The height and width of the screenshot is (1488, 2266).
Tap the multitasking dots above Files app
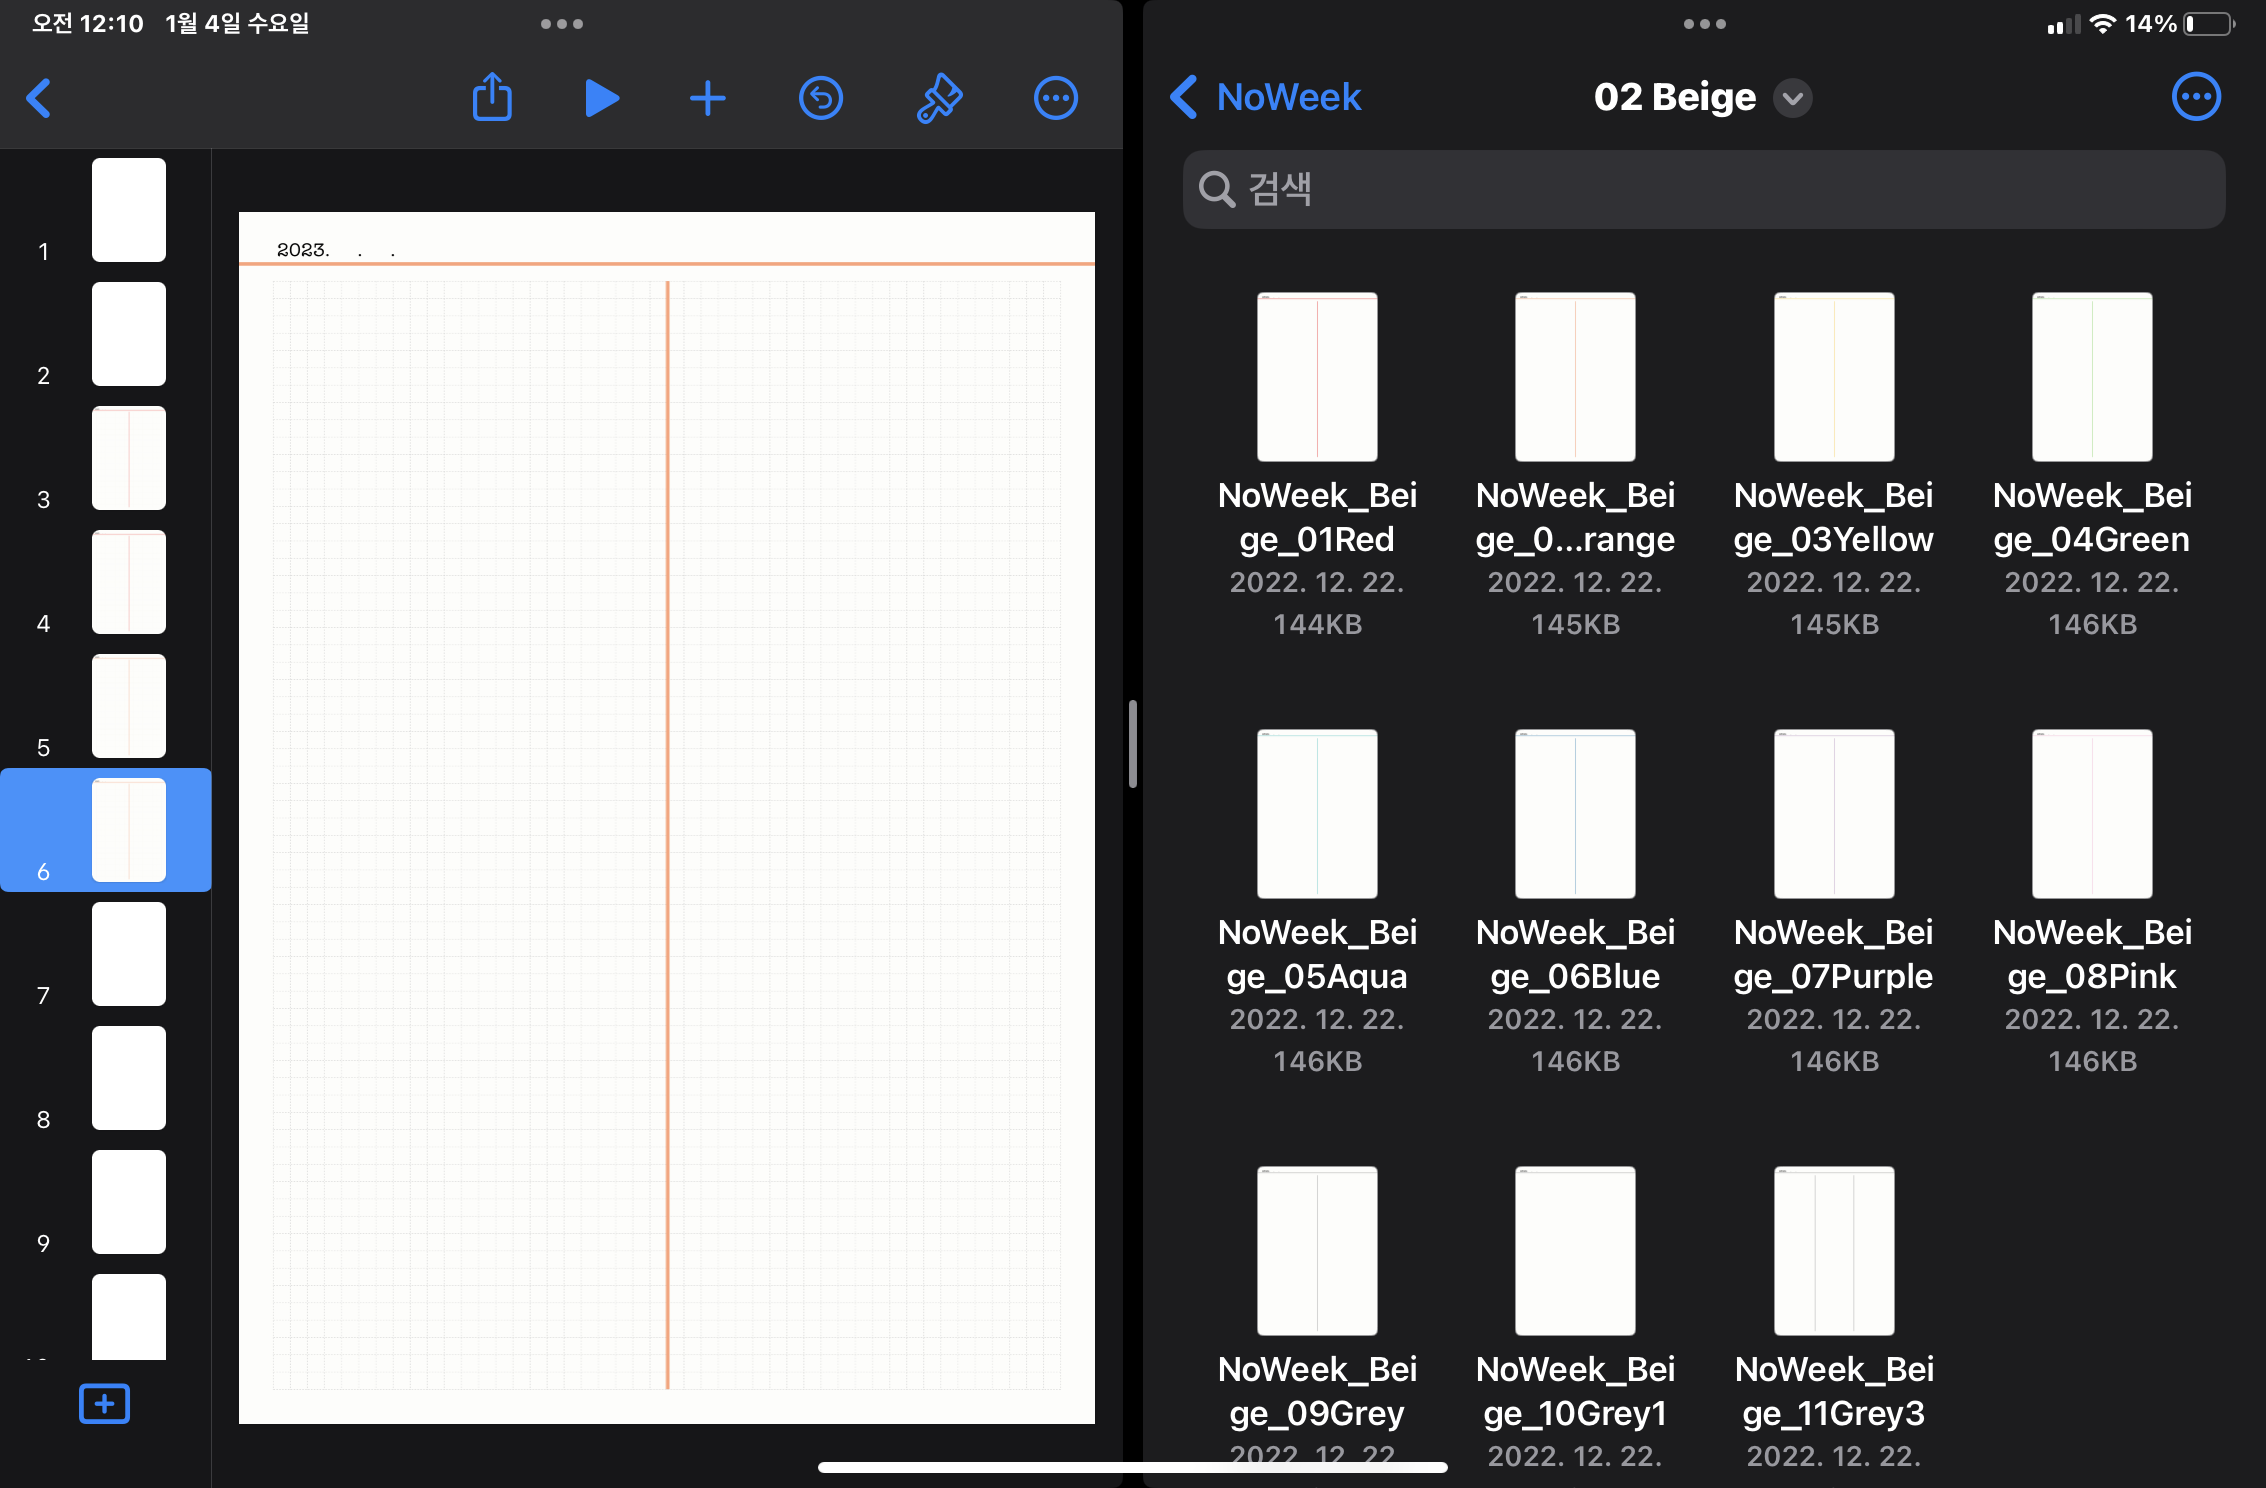click(x=1704, y=24)
